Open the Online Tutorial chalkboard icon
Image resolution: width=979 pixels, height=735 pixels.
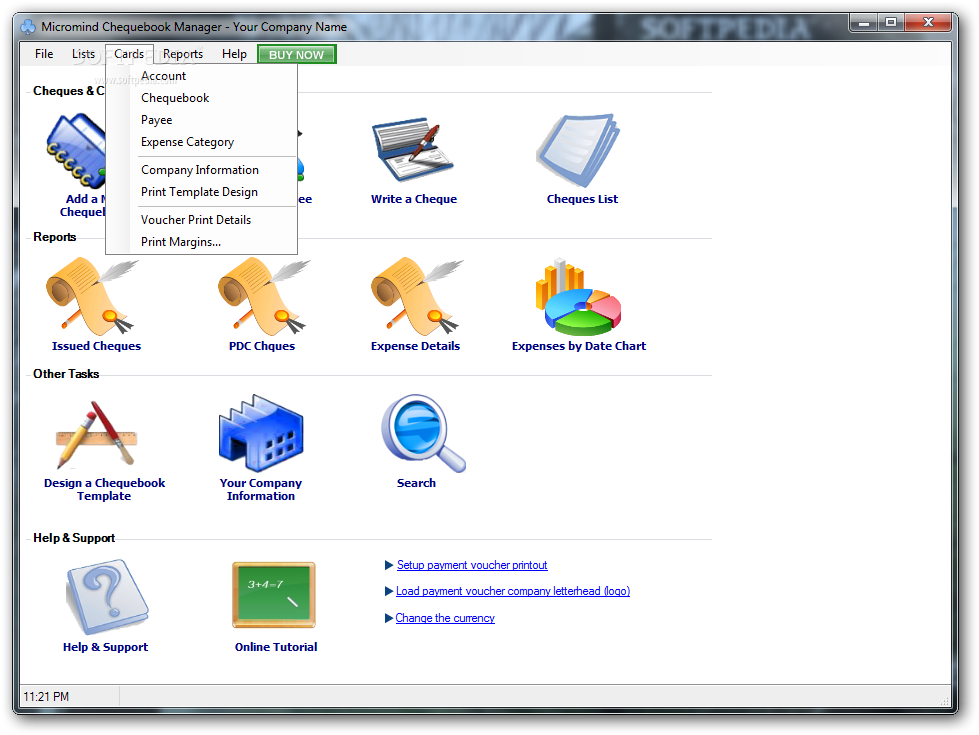273,594
